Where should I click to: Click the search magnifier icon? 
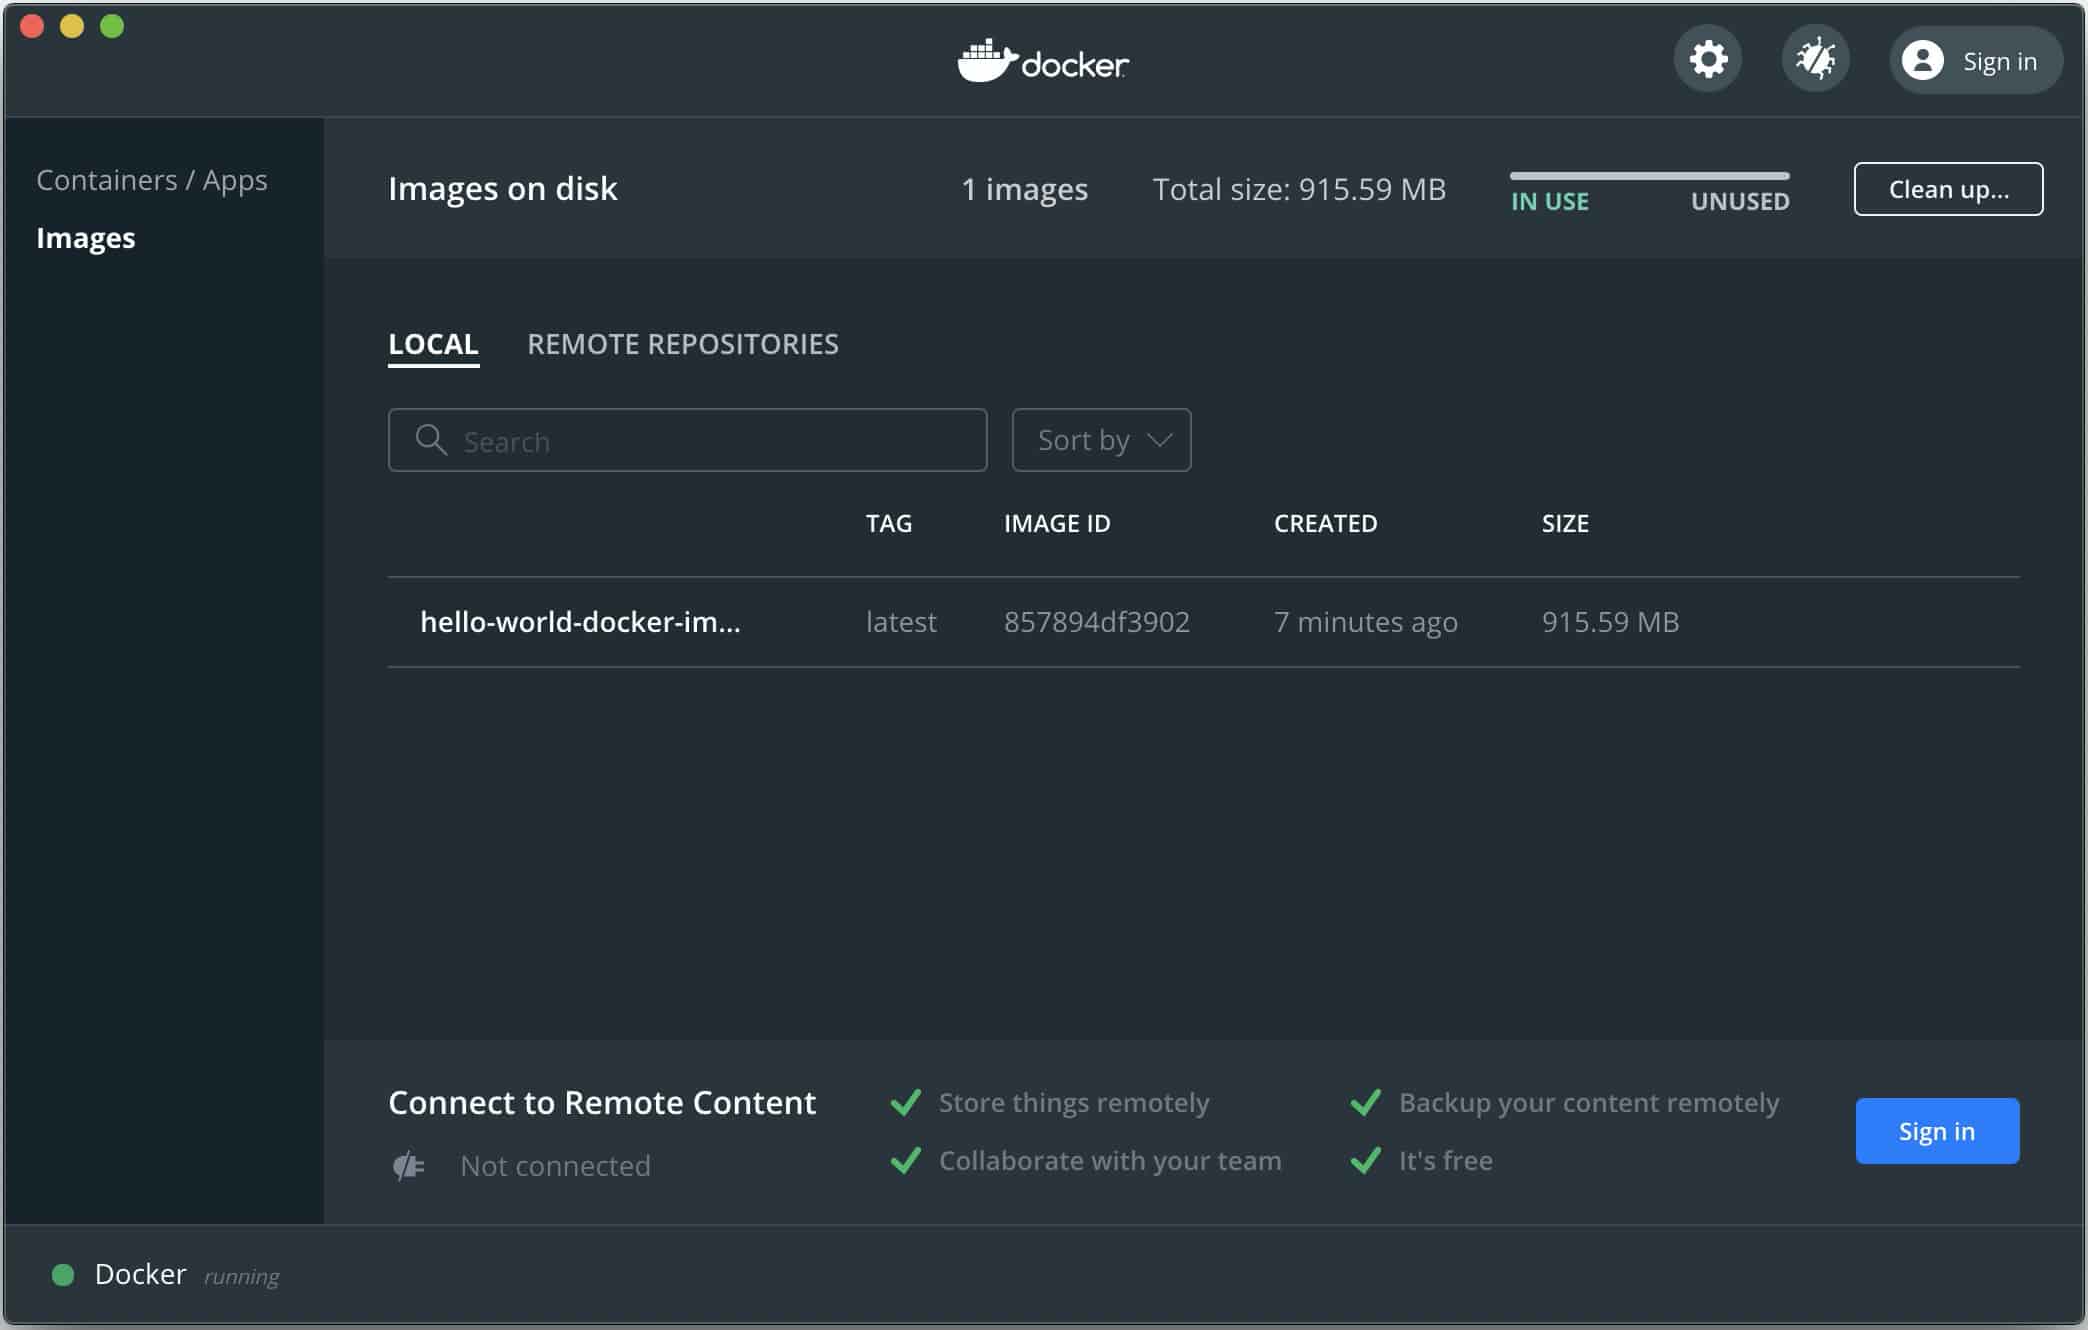[430, 440]
